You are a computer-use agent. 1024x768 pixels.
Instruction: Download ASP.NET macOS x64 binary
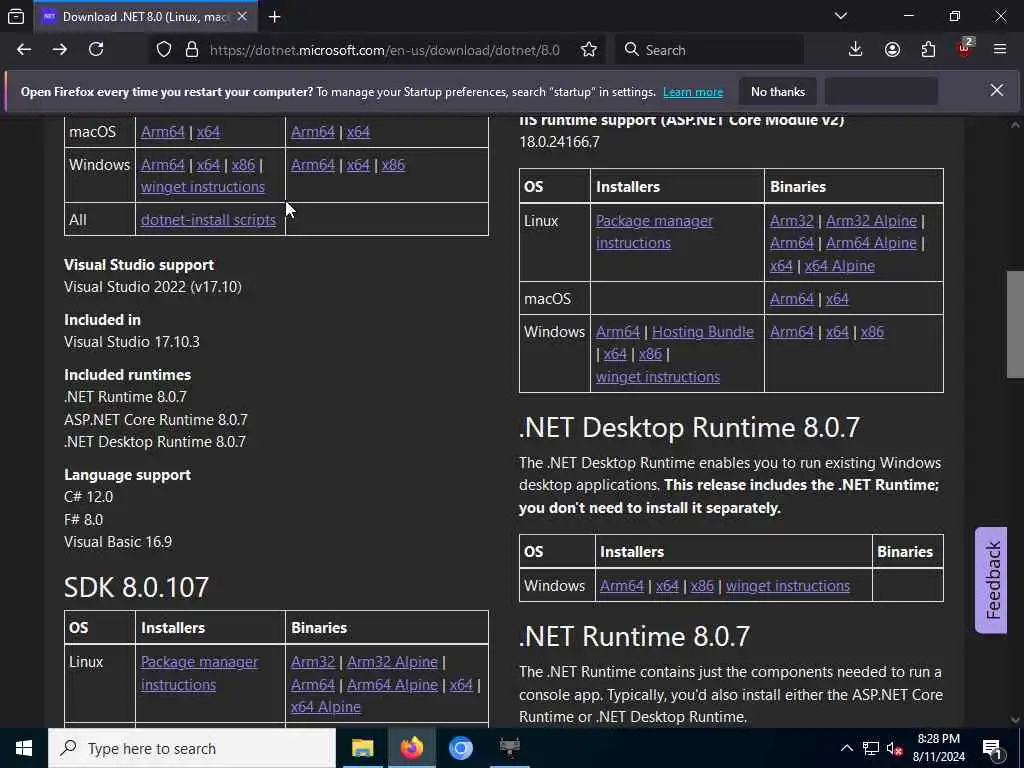[837, 299]
